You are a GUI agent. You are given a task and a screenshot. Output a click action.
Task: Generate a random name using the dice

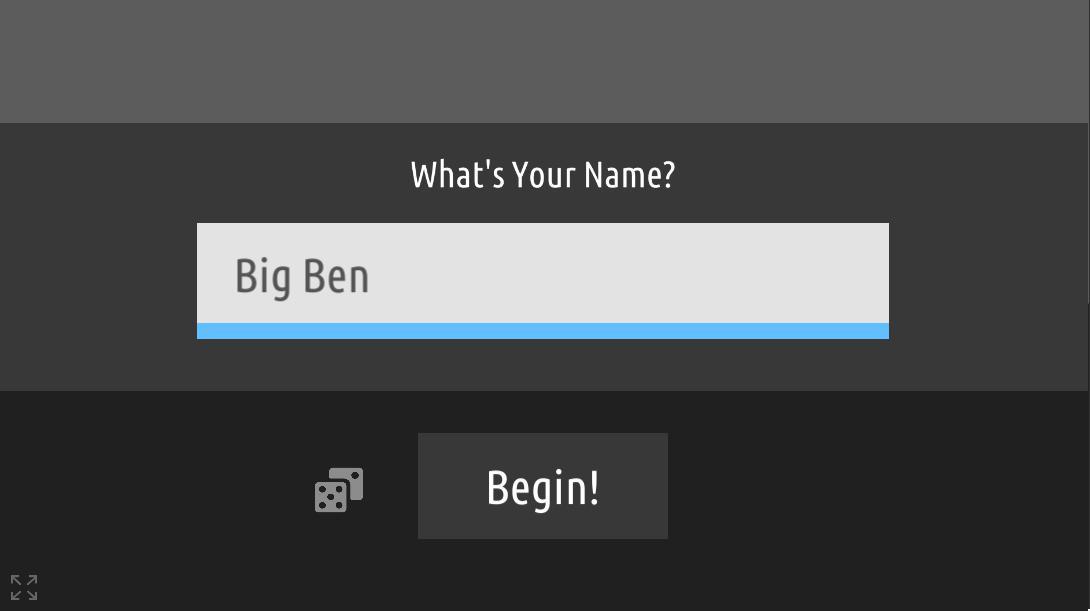[x=339, y=489]
